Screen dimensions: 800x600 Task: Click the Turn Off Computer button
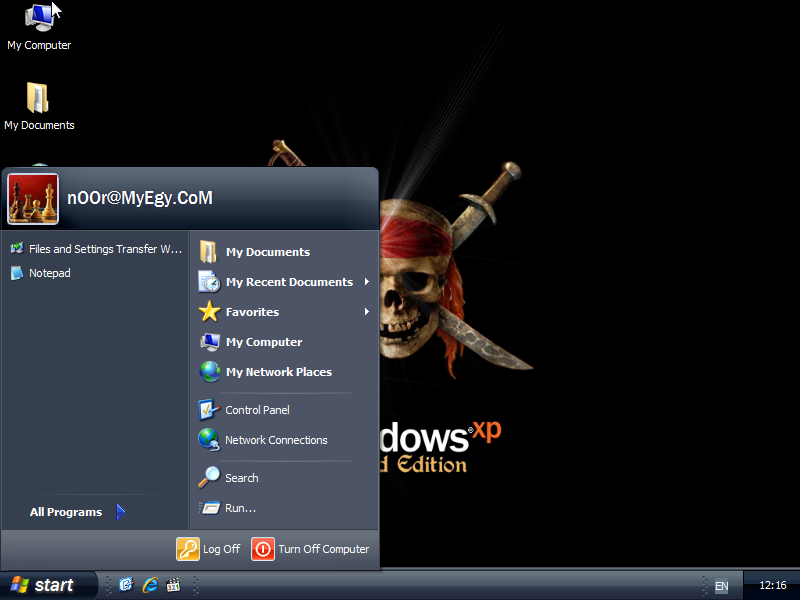pos(310,549)
